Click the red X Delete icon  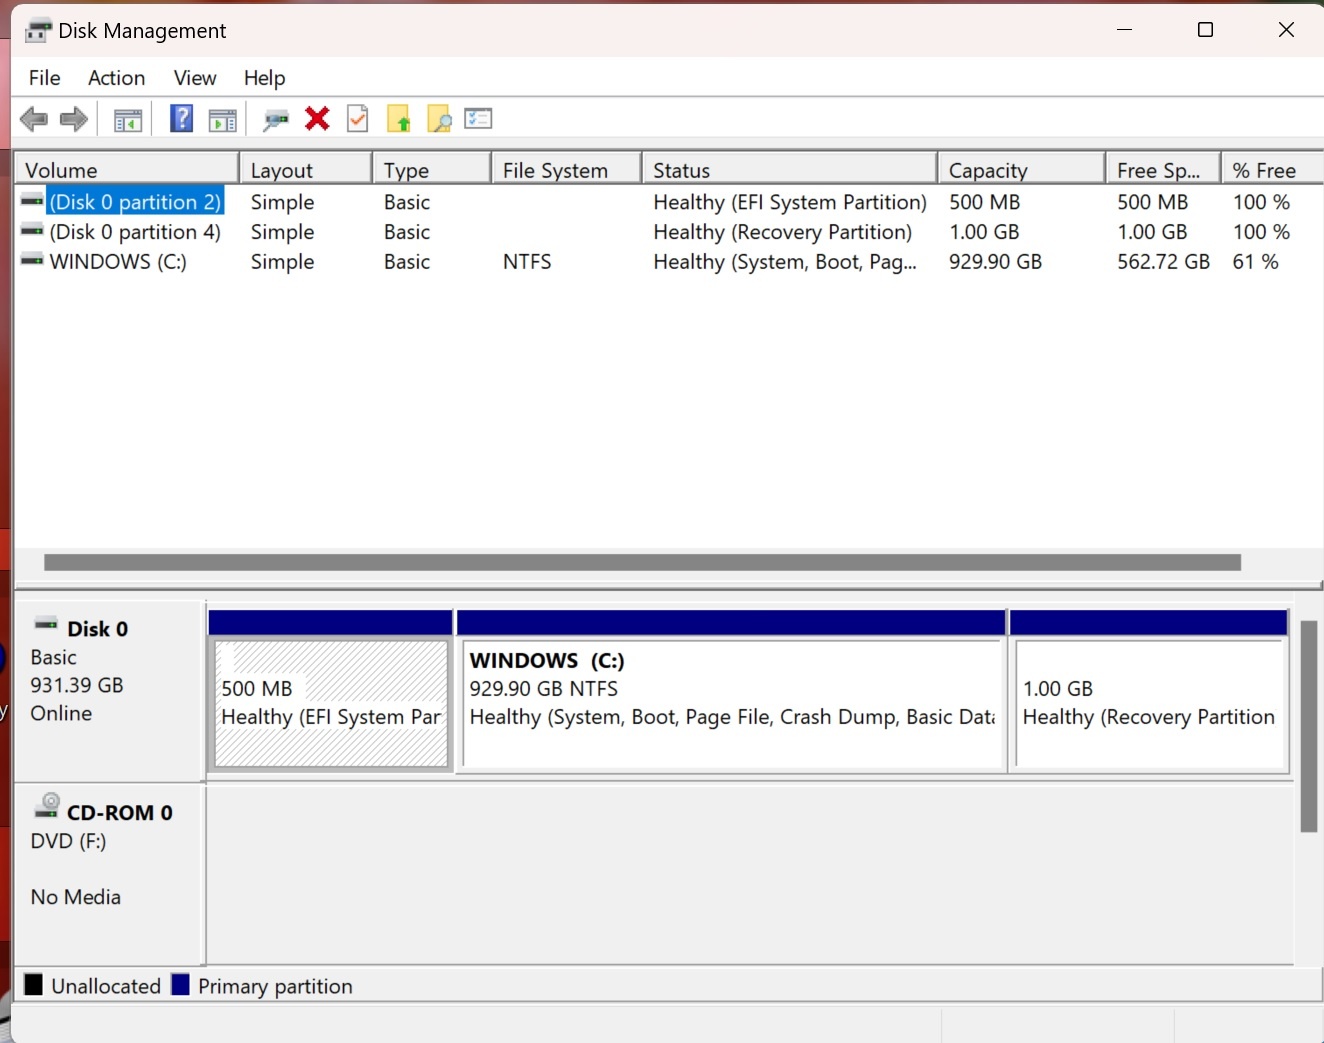click(317, 119)
